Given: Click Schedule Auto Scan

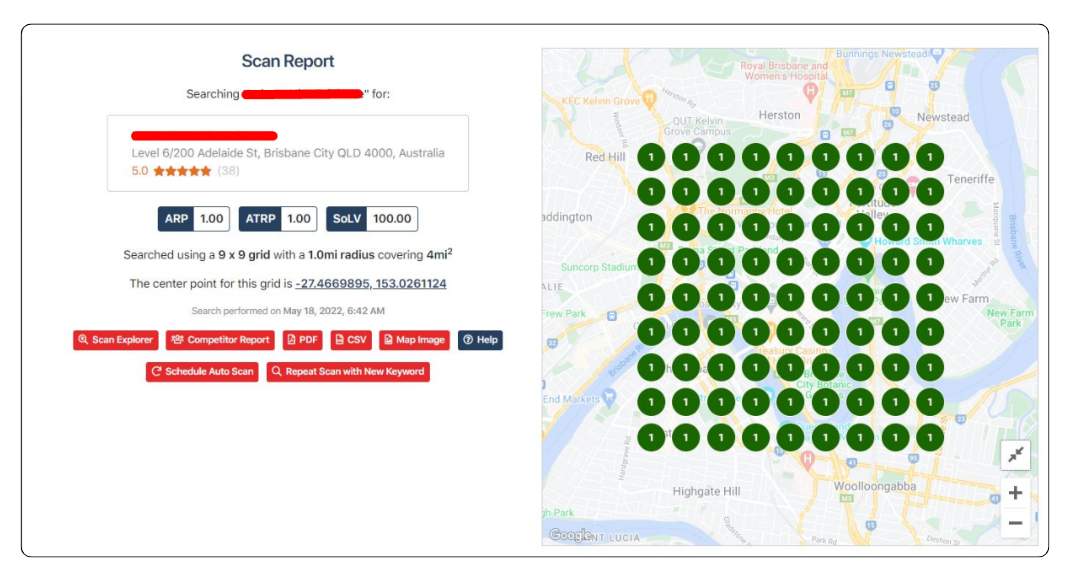Looking at the screenshot, I should [x=202, y=371].
